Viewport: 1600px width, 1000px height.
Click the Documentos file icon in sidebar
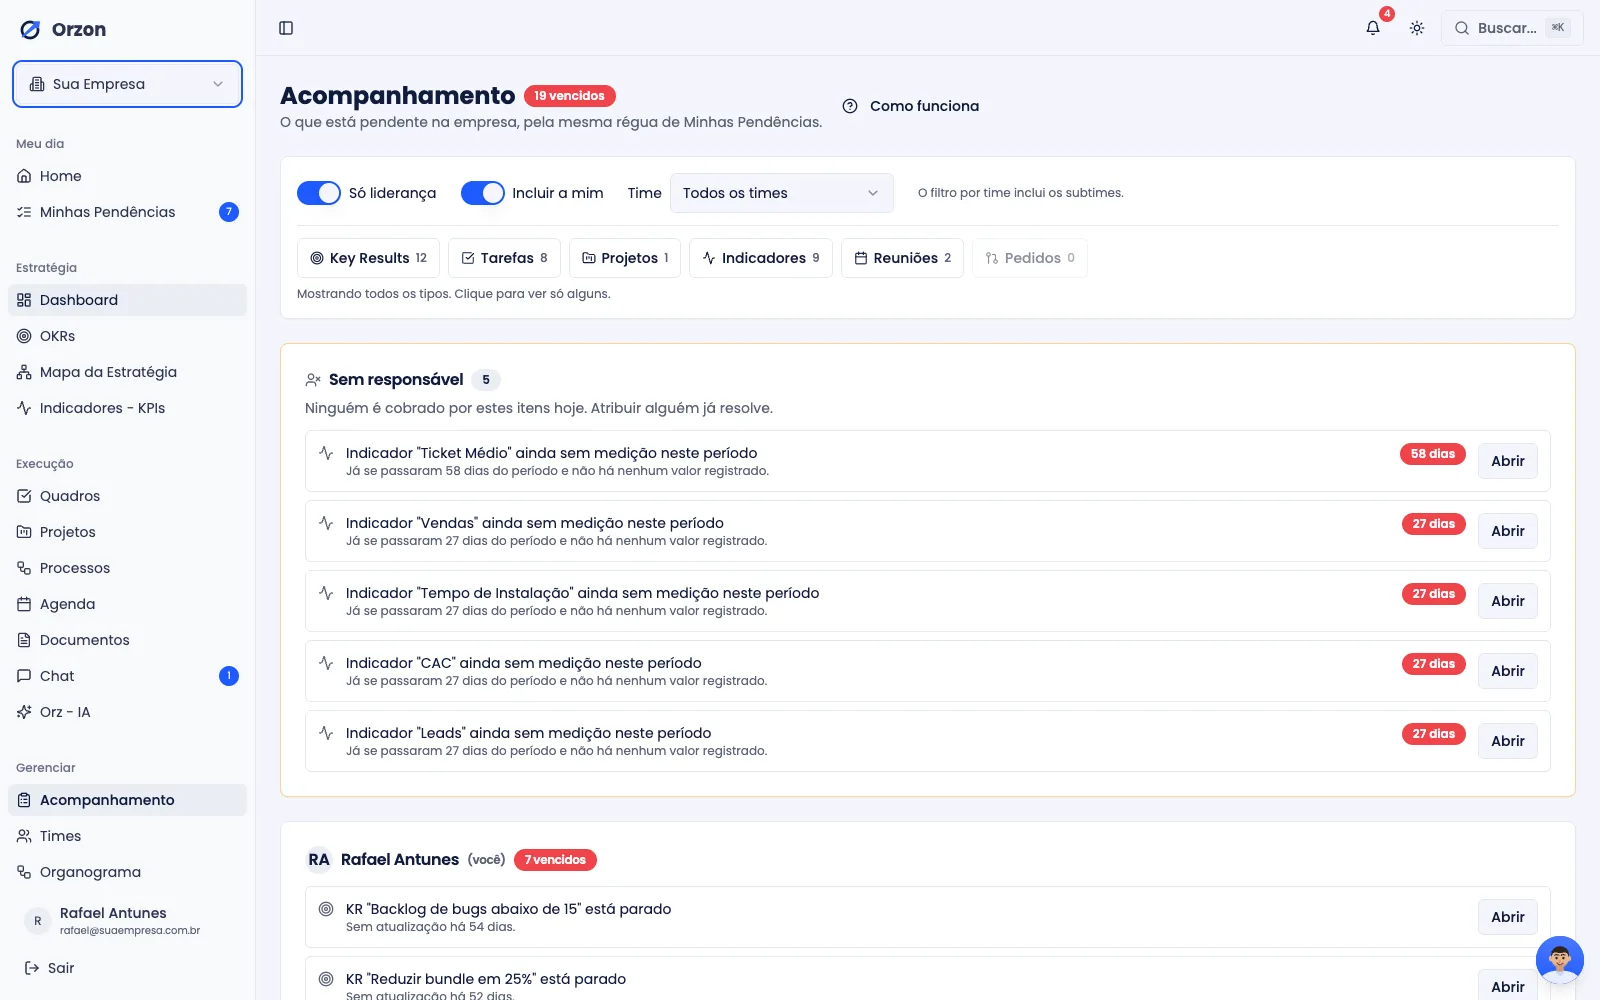24,640
